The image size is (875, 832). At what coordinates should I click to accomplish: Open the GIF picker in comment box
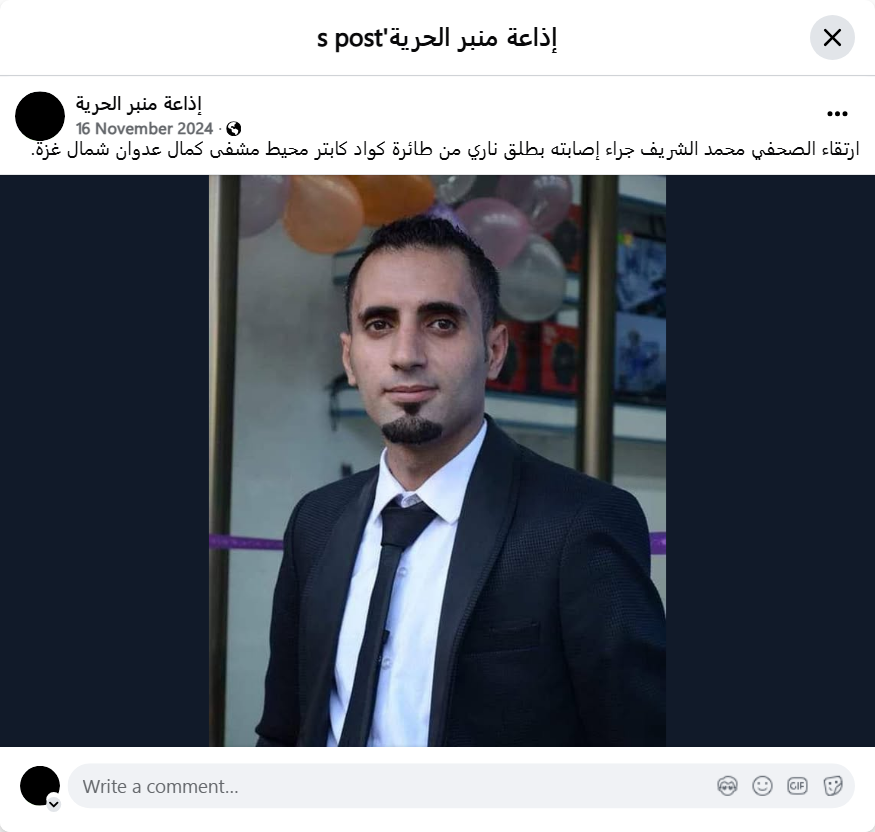pyautogui.click(x=797, y=786)
